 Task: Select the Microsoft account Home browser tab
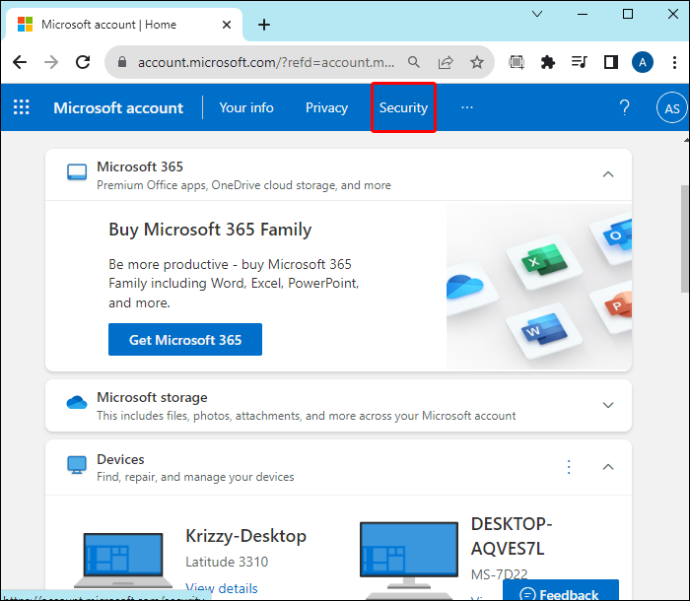point(123,25)
